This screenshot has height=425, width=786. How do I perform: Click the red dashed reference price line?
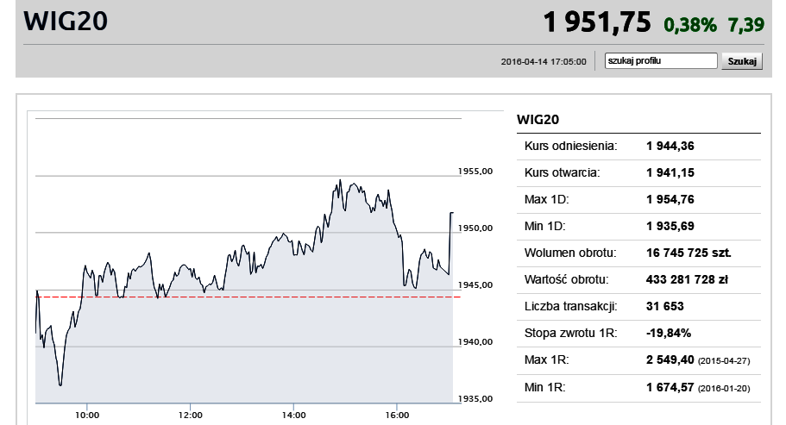pos(248,297)
